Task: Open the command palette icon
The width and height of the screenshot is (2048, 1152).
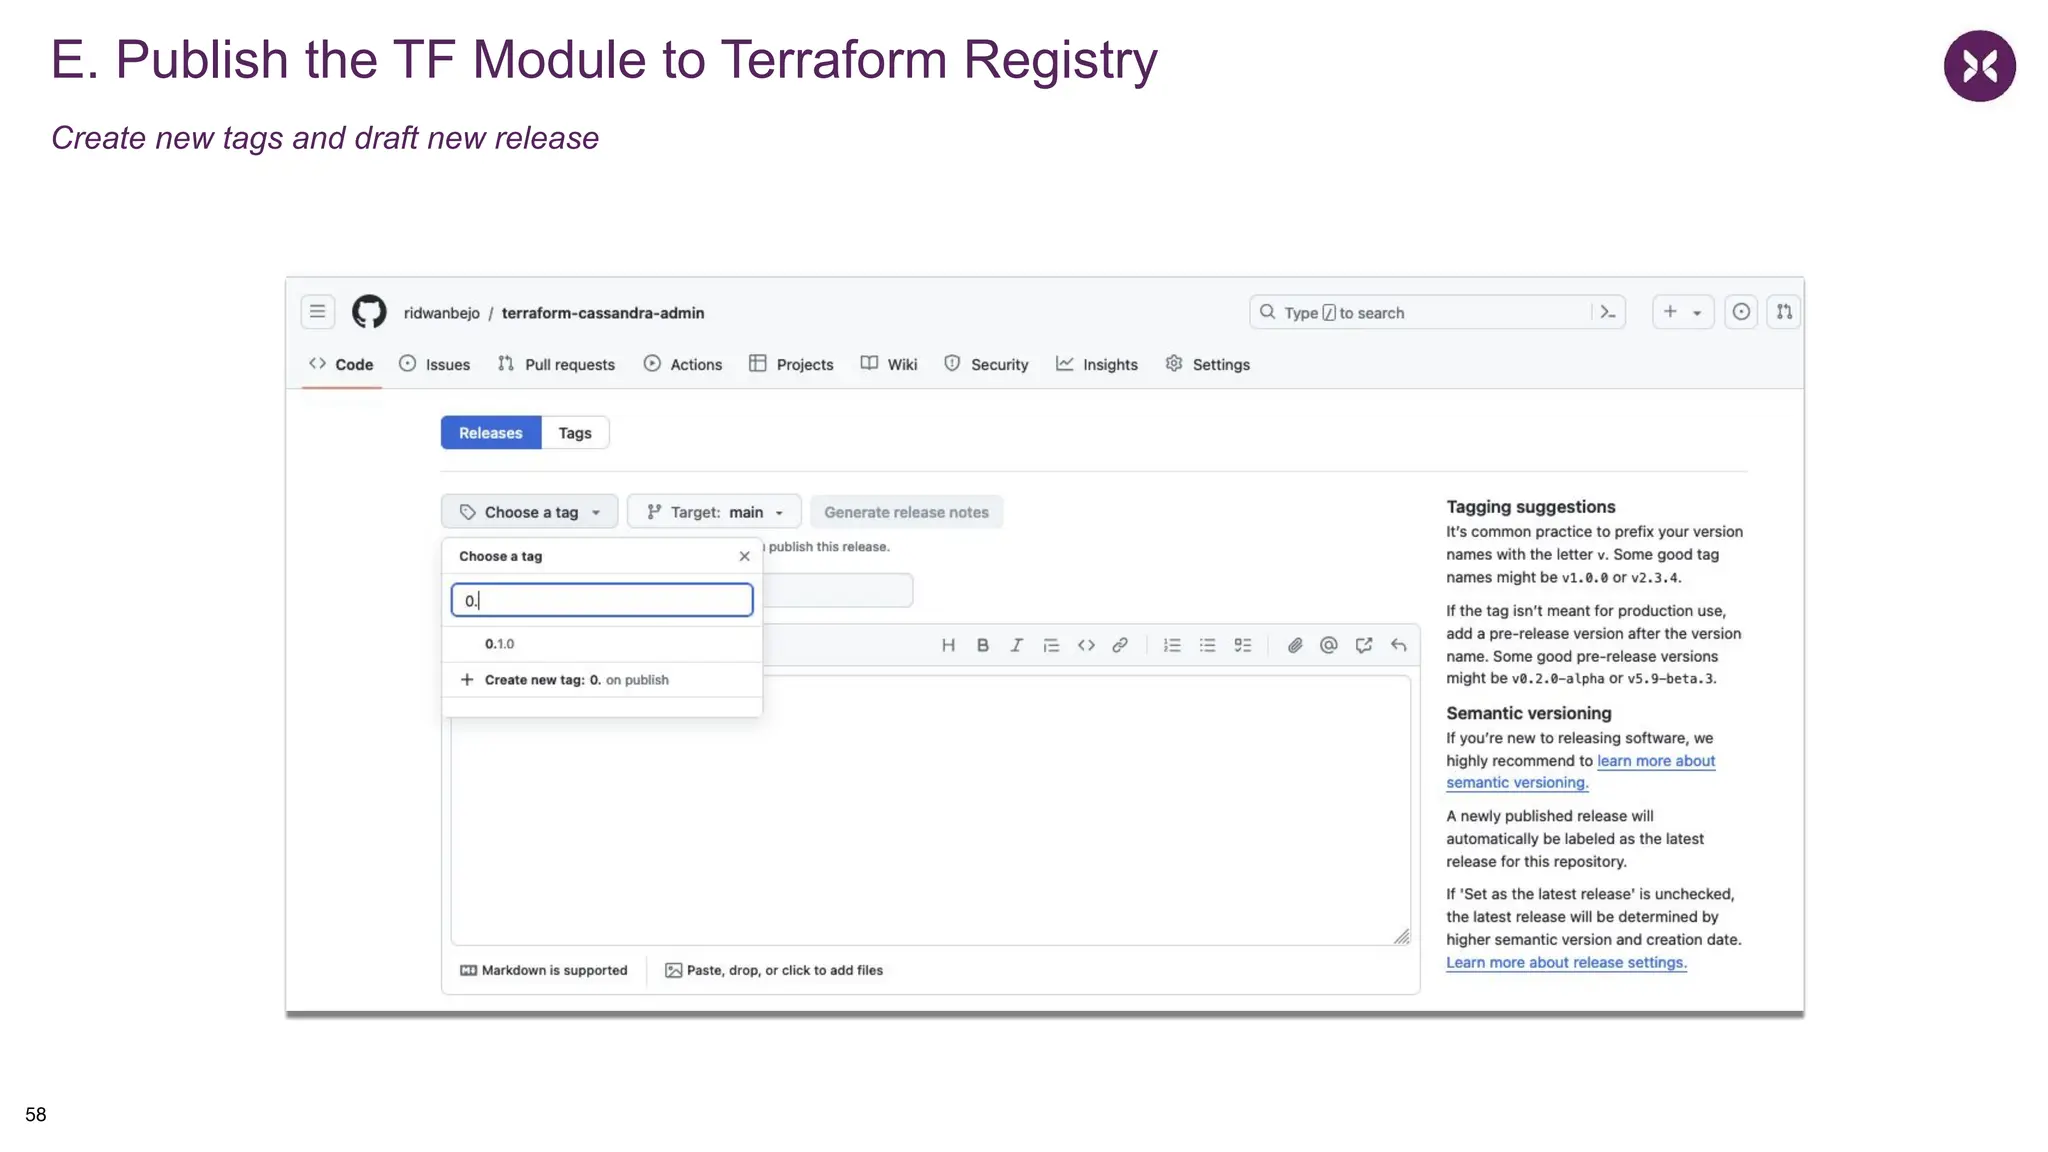Action: 1607,312
